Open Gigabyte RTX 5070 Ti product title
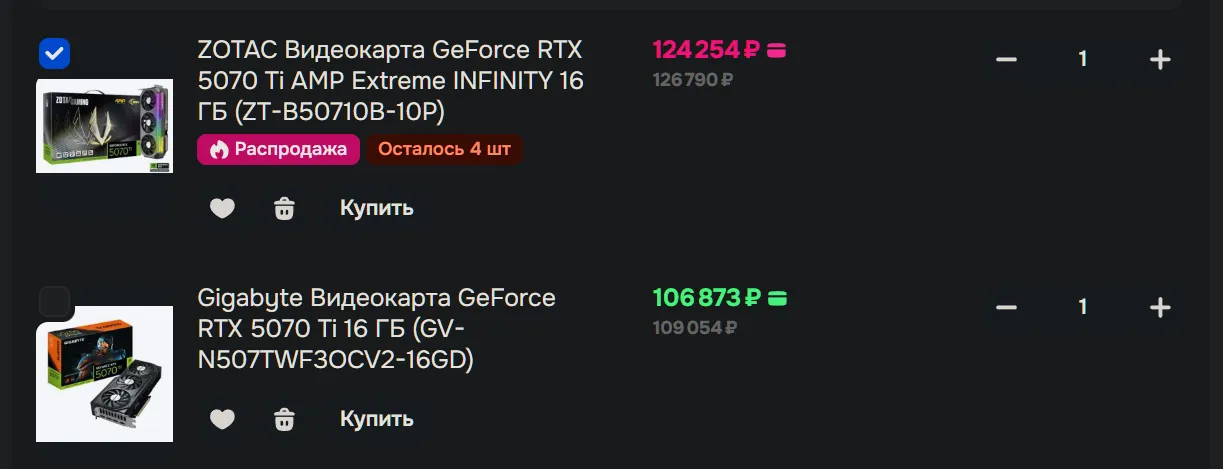The image size is (1223, 469). click(x=376, y=328)
